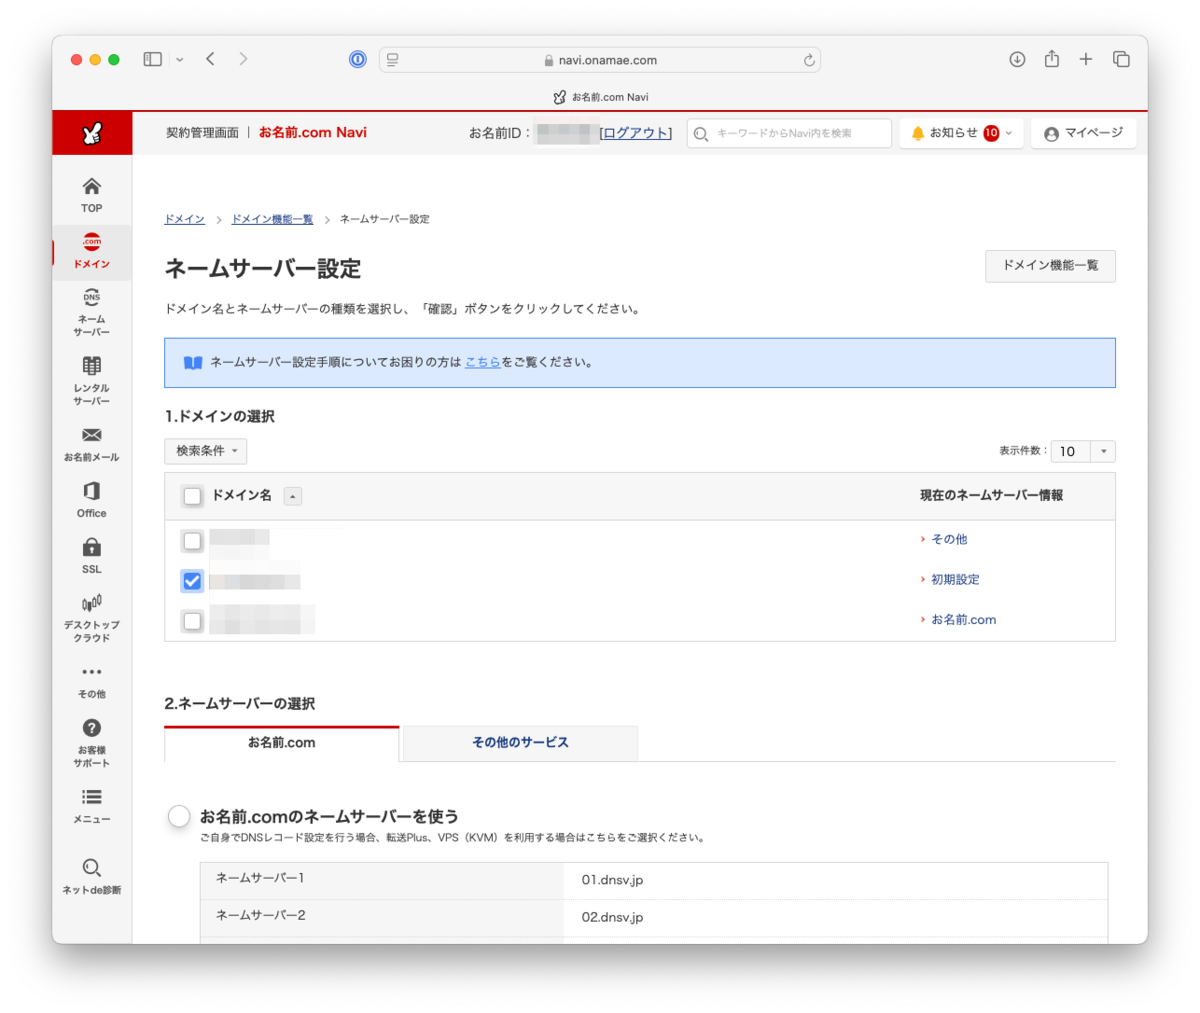Screen dimensions: 1200x1013
Task: Go back with Safari back arrow
Action: (211, 59)
